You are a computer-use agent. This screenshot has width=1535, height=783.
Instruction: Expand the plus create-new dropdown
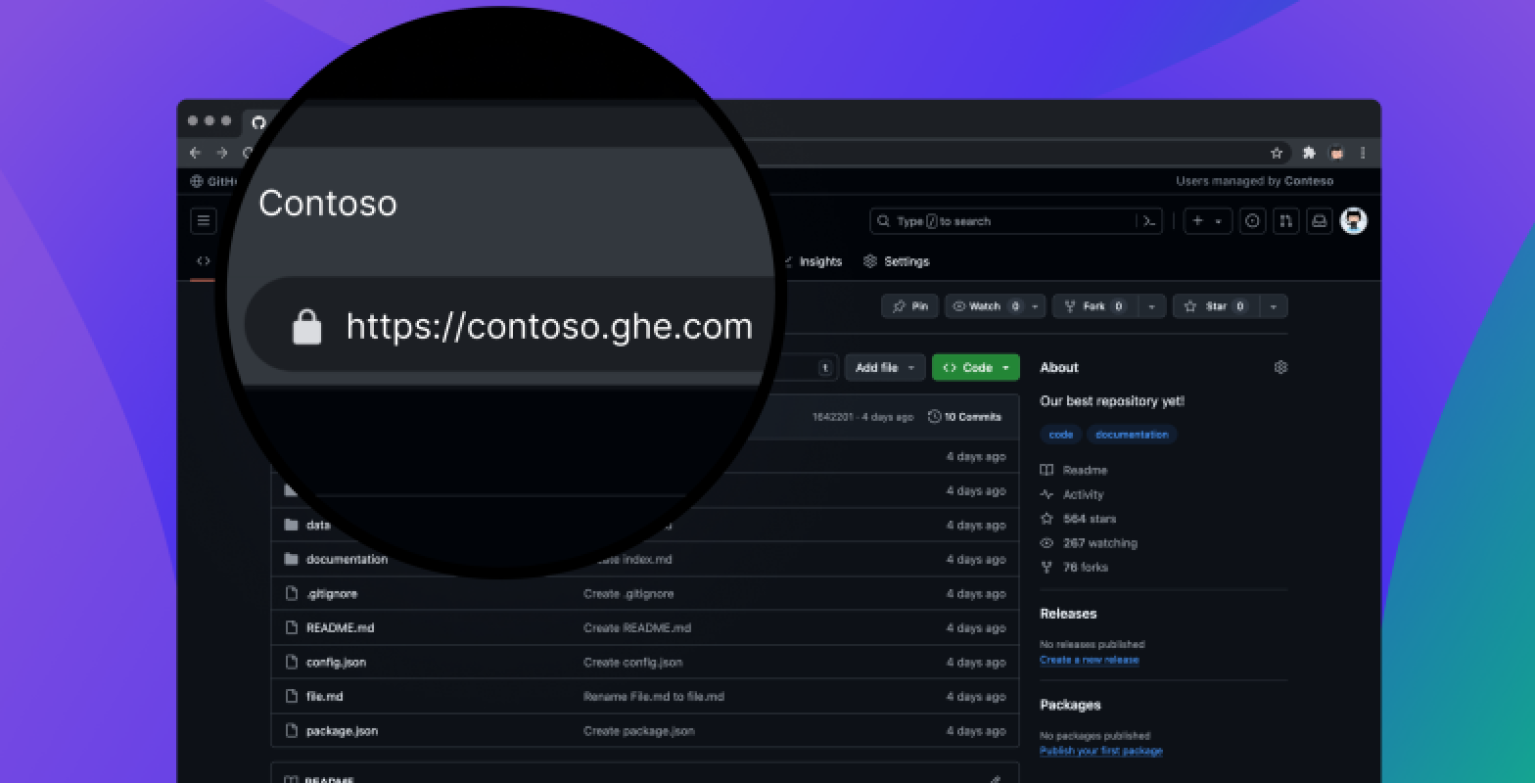[1207, 221]
